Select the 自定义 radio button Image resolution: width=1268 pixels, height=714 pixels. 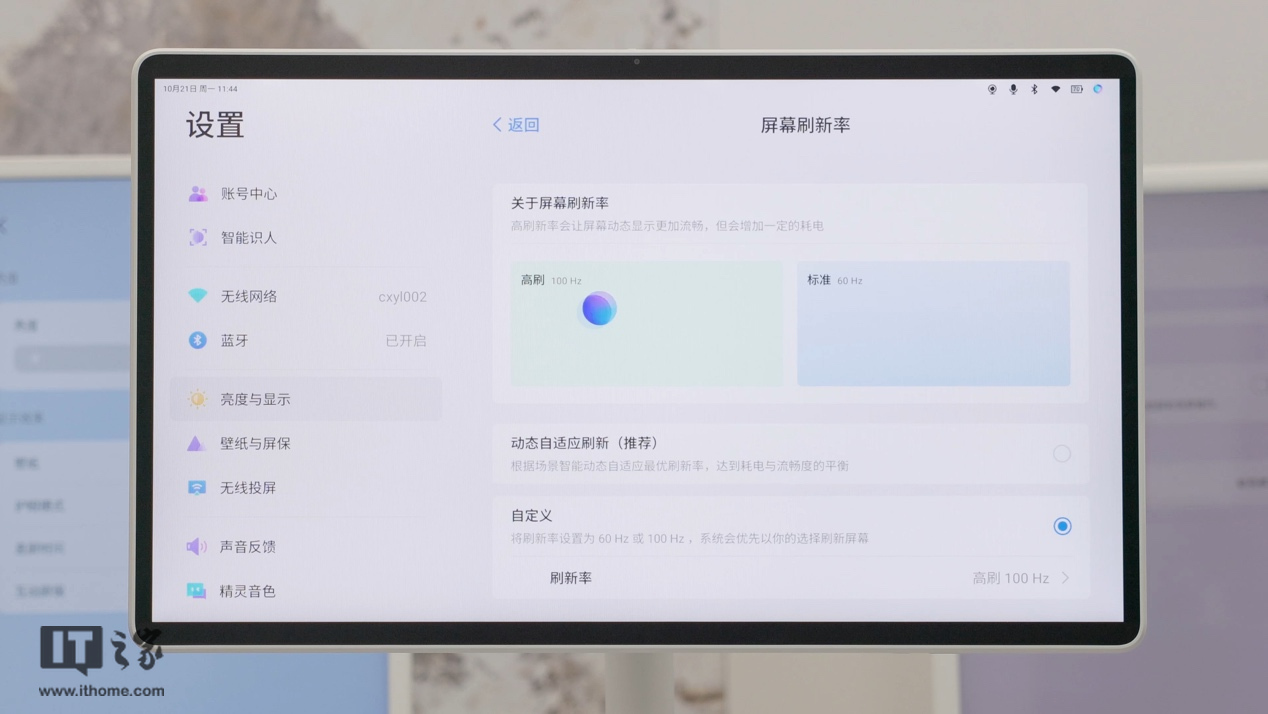coord(1062,526)
